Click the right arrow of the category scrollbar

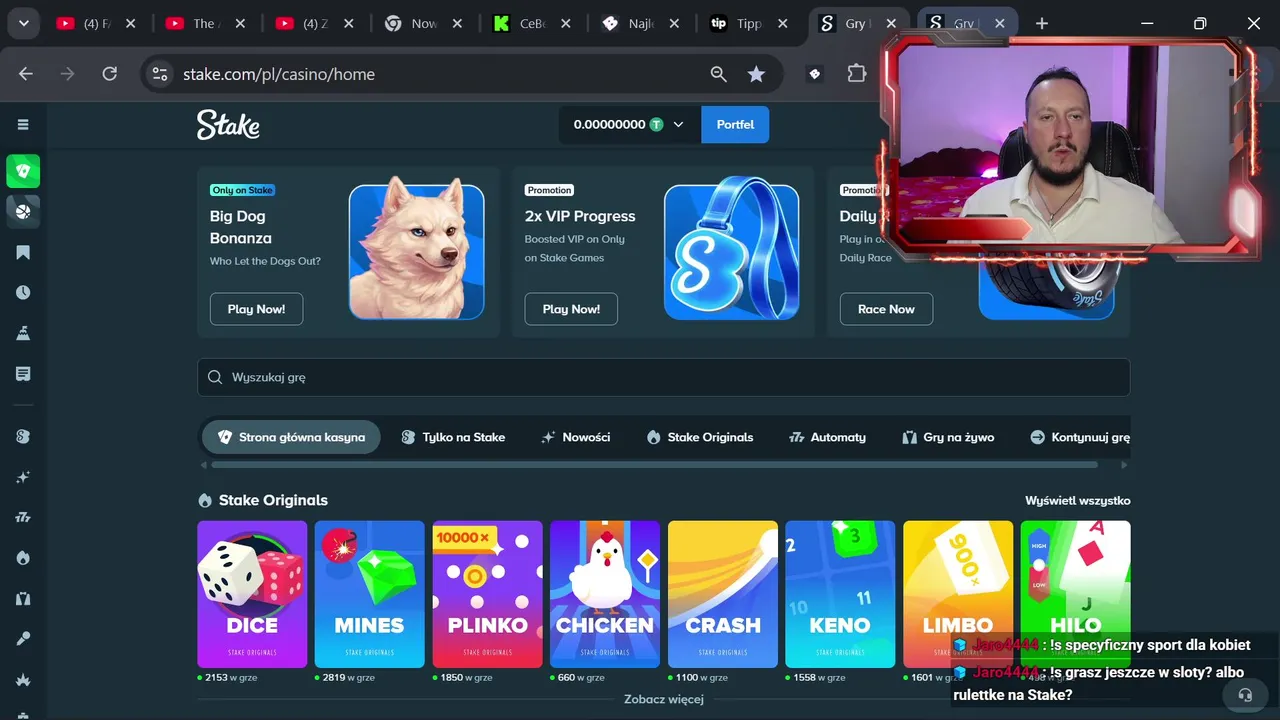point(1124,464)
